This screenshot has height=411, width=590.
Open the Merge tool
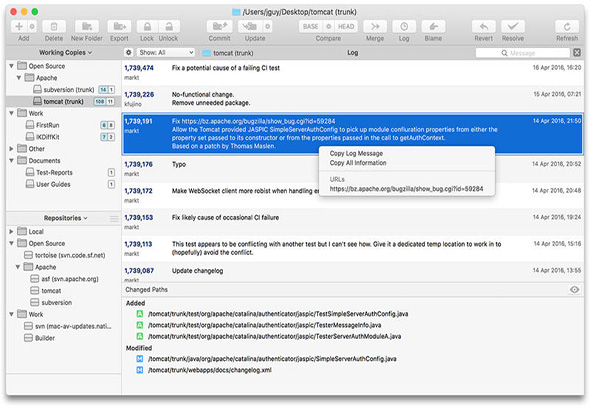[x=375, y=26]
